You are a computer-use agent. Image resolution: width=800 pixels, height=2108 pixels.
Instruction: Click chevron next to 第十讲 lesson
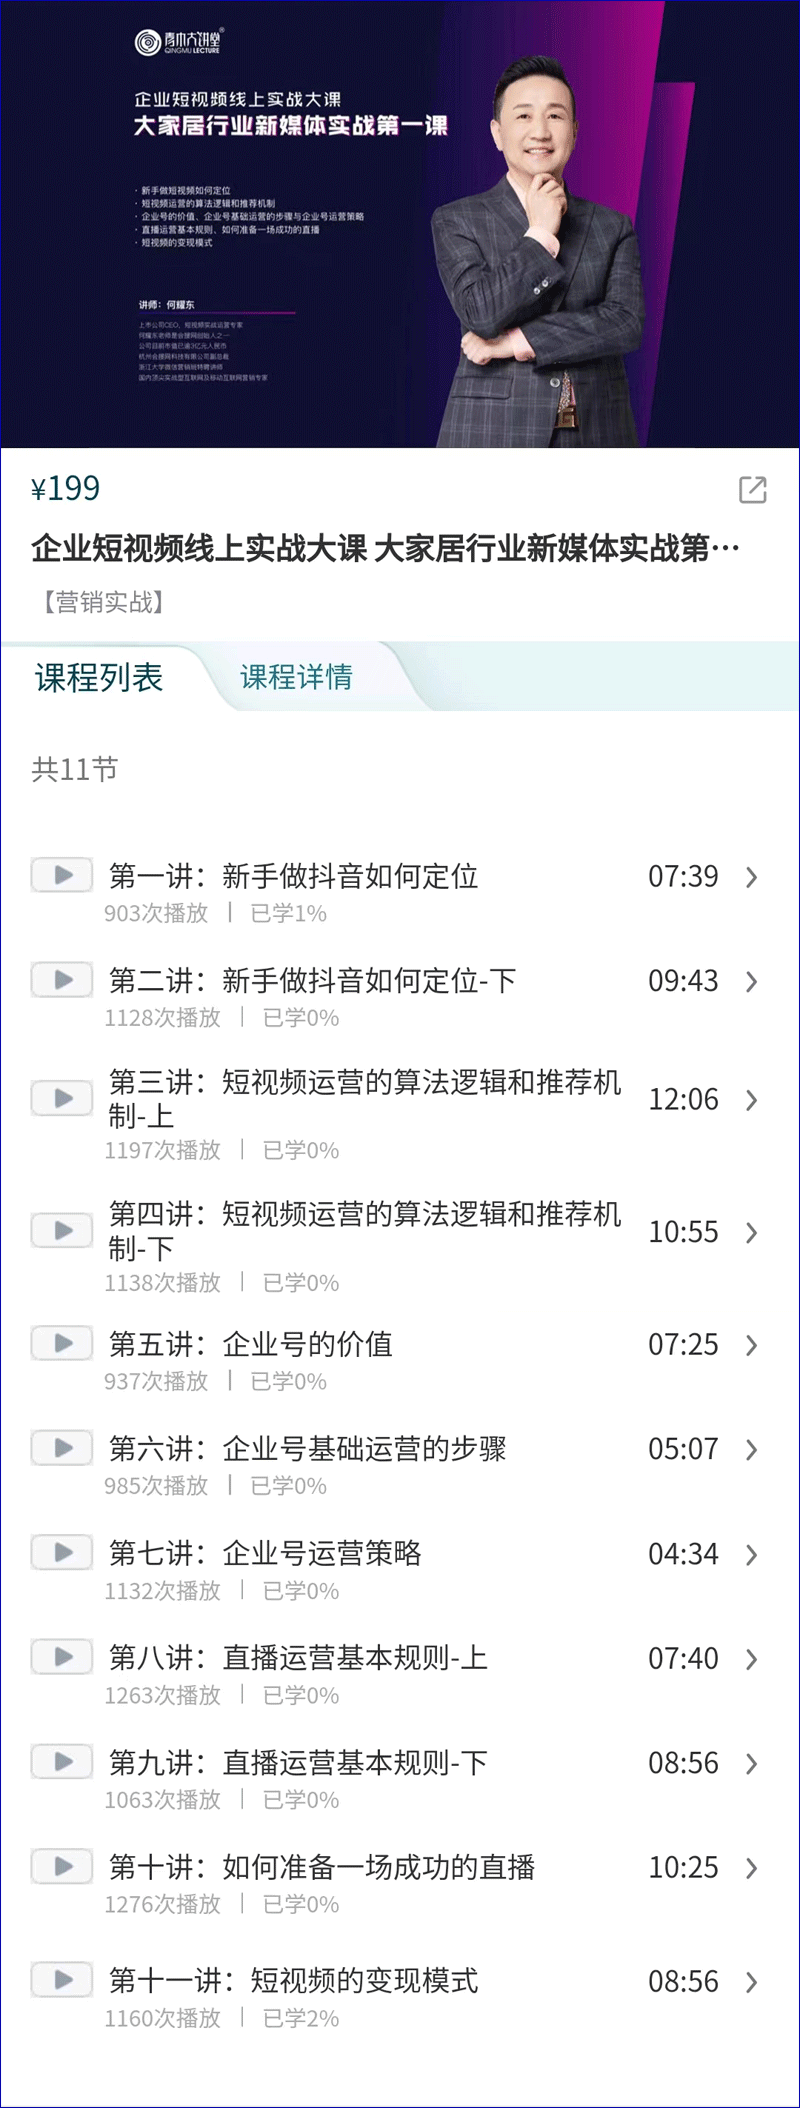[x=752, y=1868]
